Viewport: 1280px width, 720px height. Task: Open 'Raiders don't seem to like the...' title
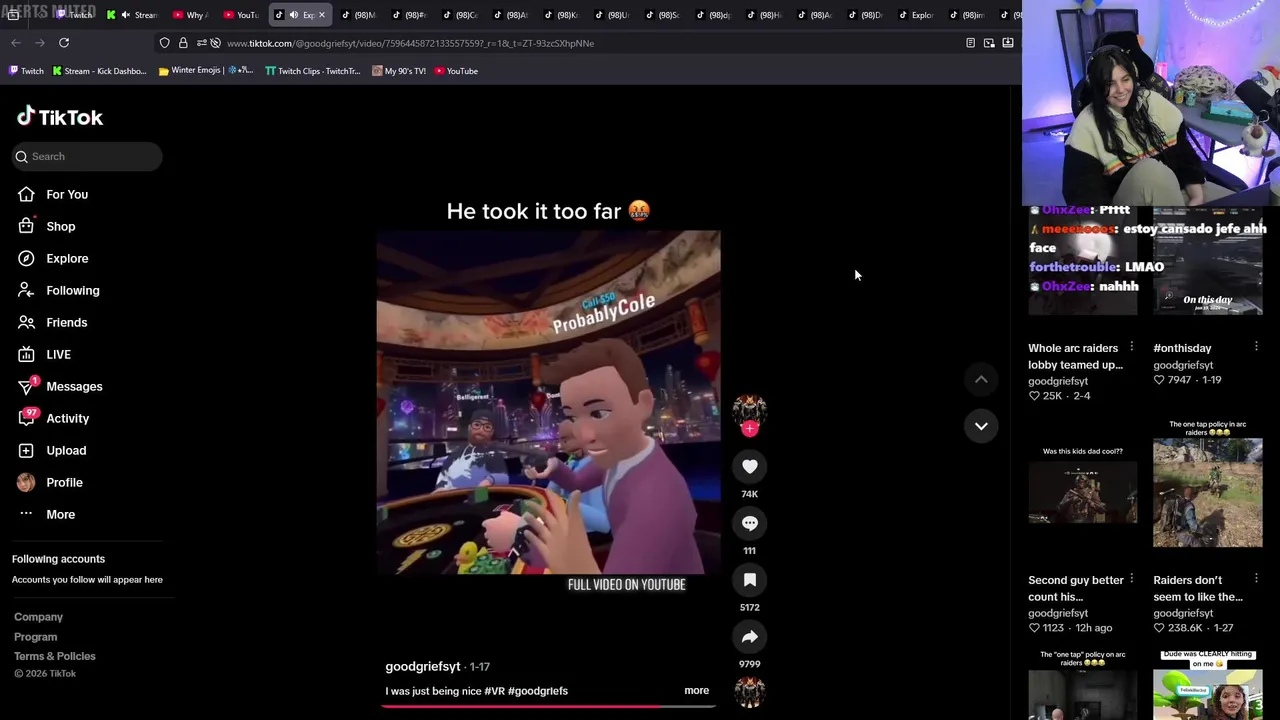1198,588
